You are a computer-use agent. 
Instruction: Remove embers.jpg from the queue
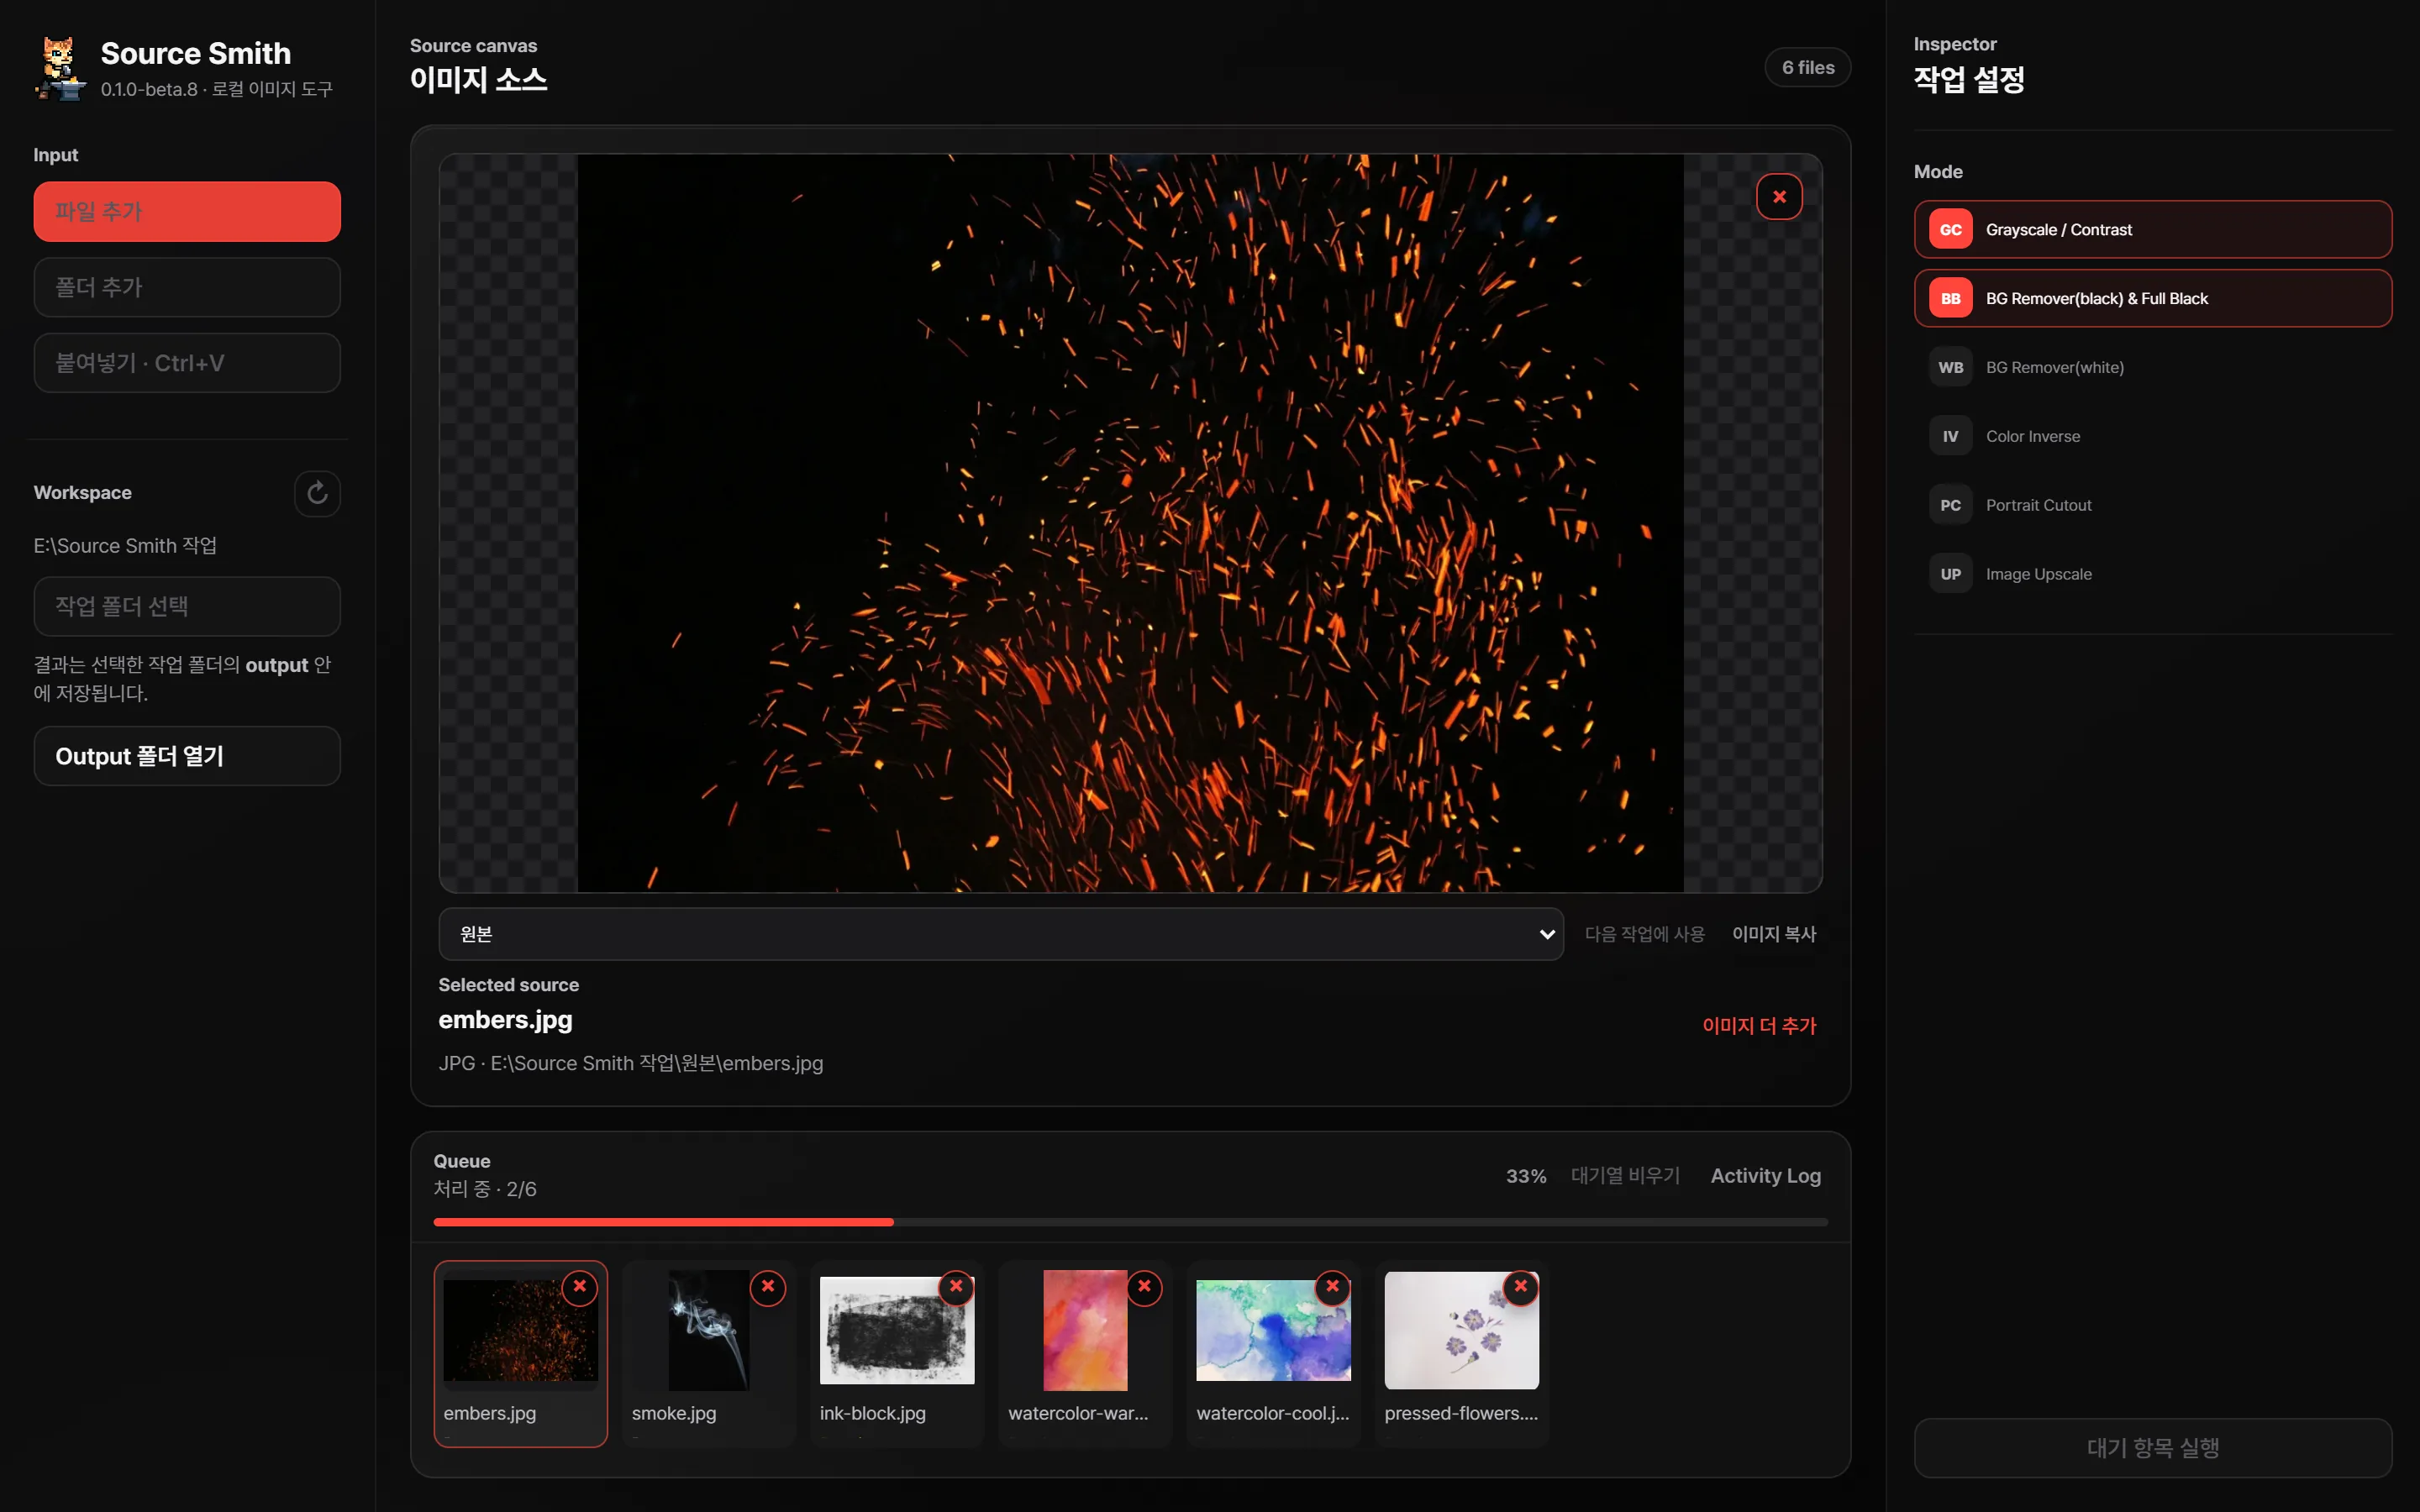[x=580, y=1287]
